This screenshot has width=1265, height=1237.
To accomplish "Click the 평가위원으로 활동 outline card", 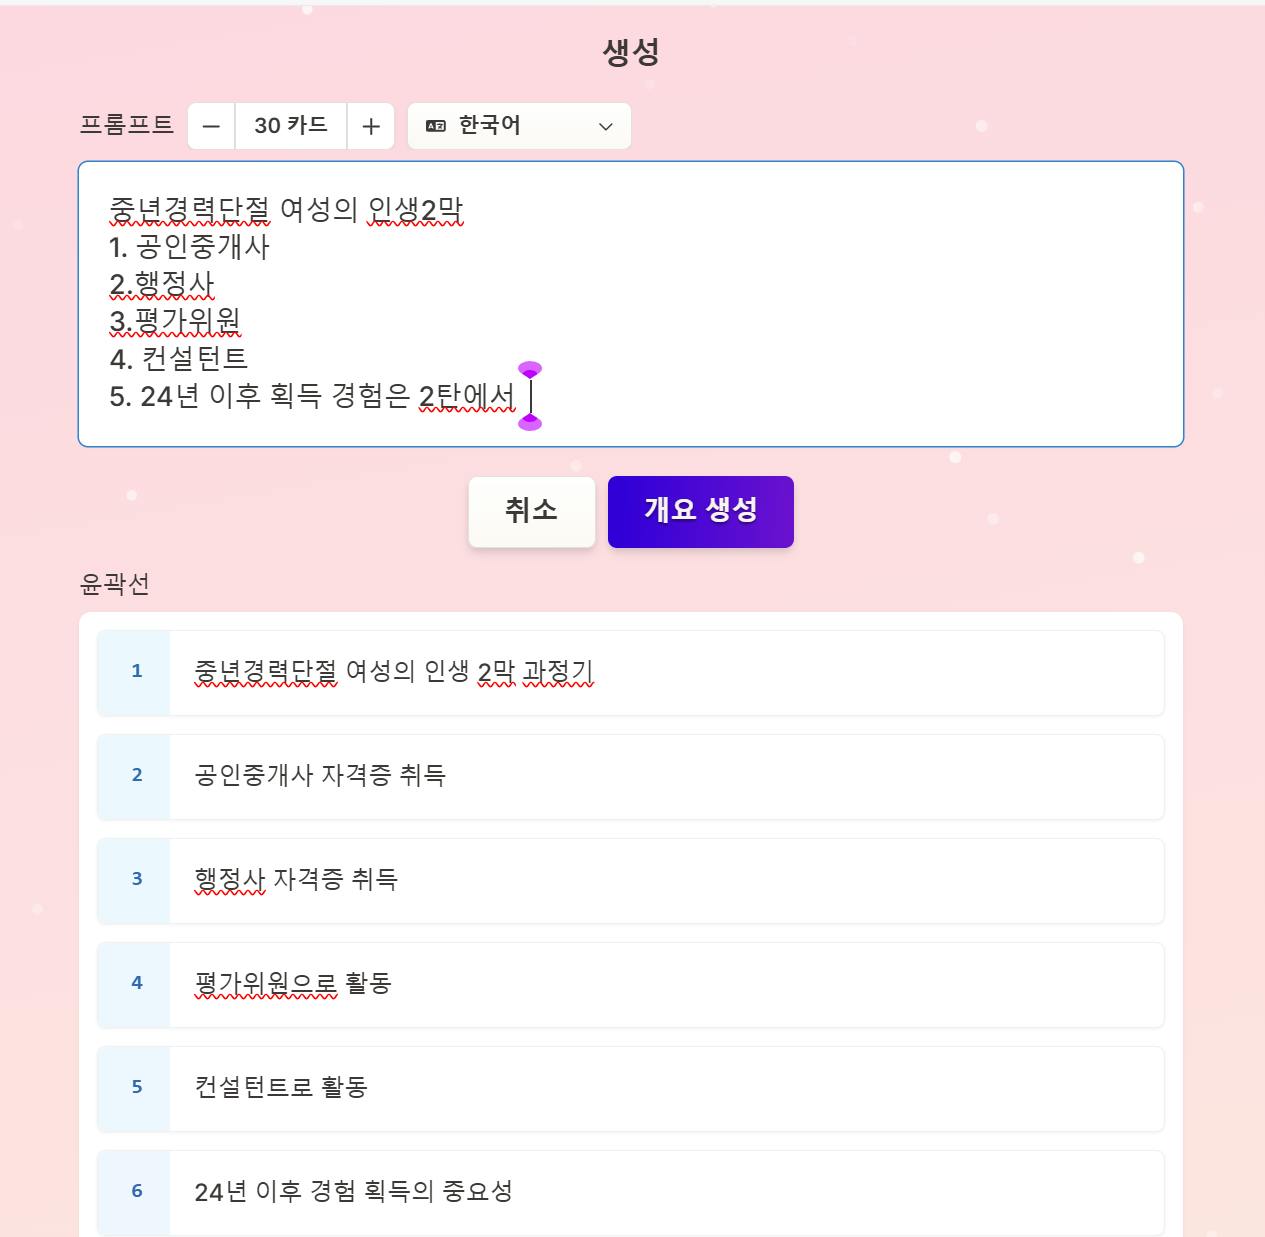I will (293, 984).
